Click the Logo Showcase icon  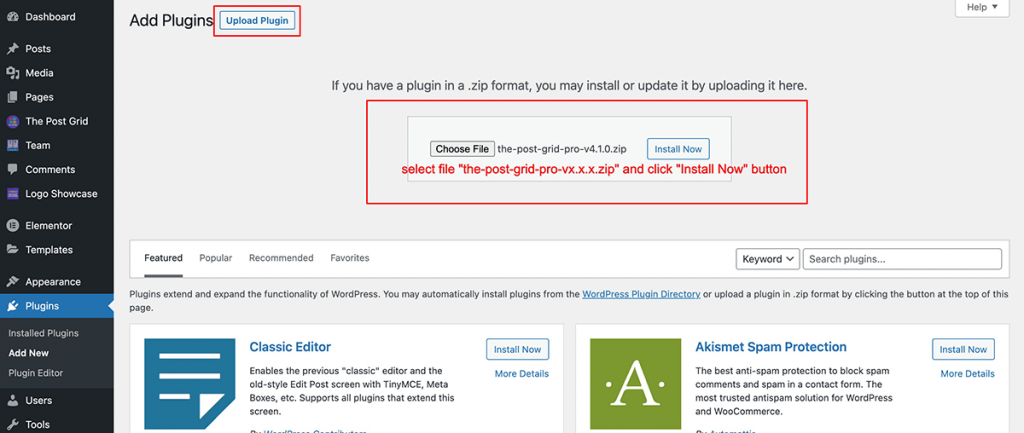[12, 194]
